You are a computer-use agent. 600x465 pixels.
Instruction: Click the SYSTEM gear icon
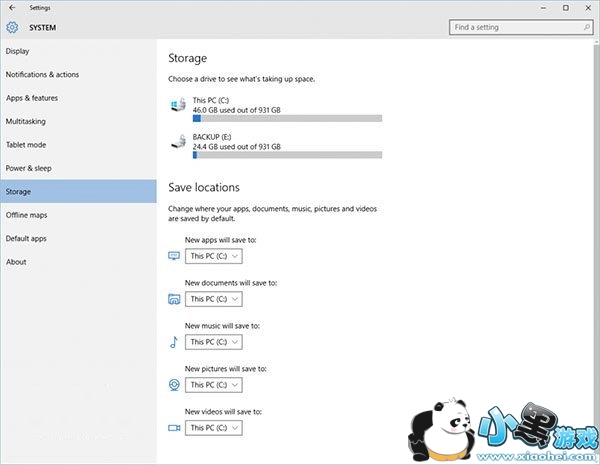[x=12, y=28]
